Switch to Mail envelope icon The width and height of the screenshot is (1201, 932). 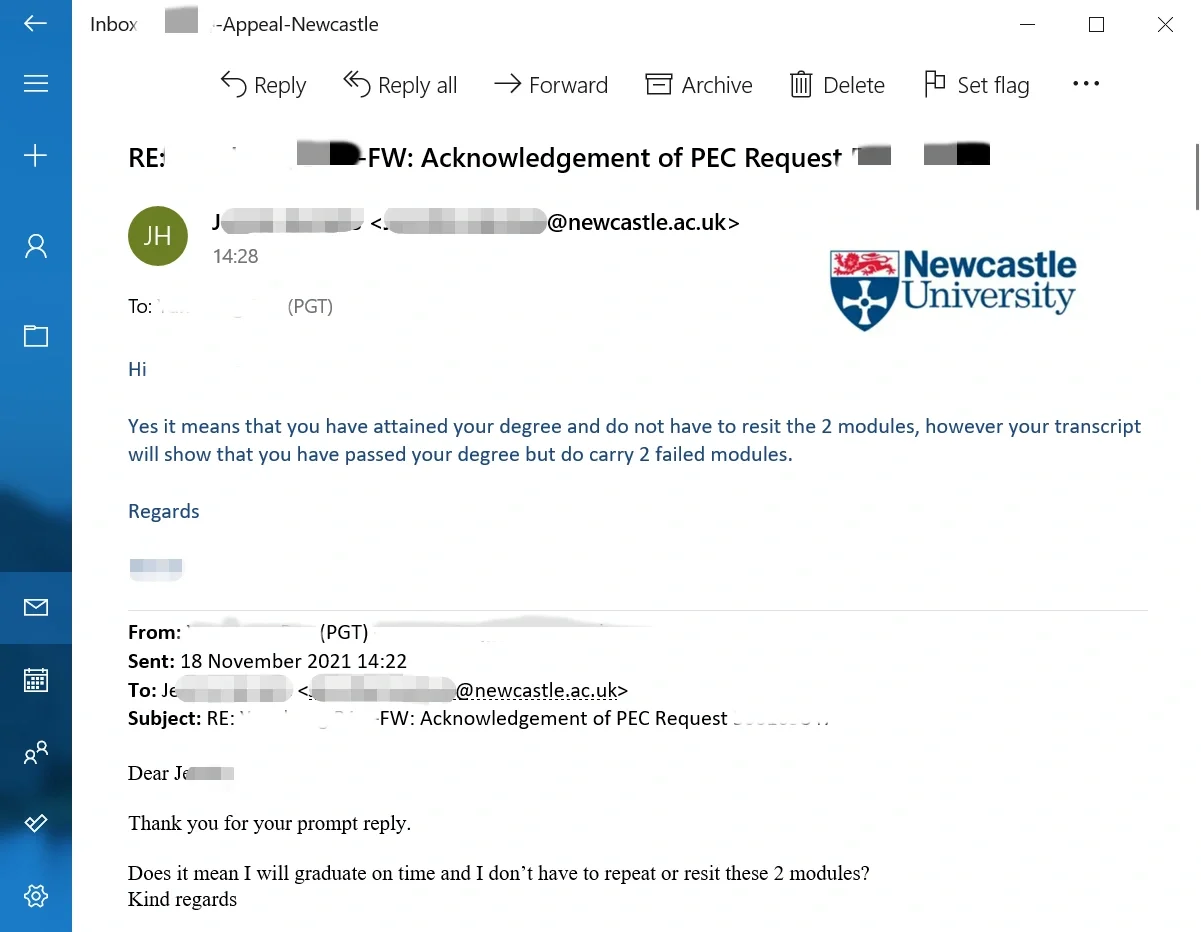tap(36, 607)
